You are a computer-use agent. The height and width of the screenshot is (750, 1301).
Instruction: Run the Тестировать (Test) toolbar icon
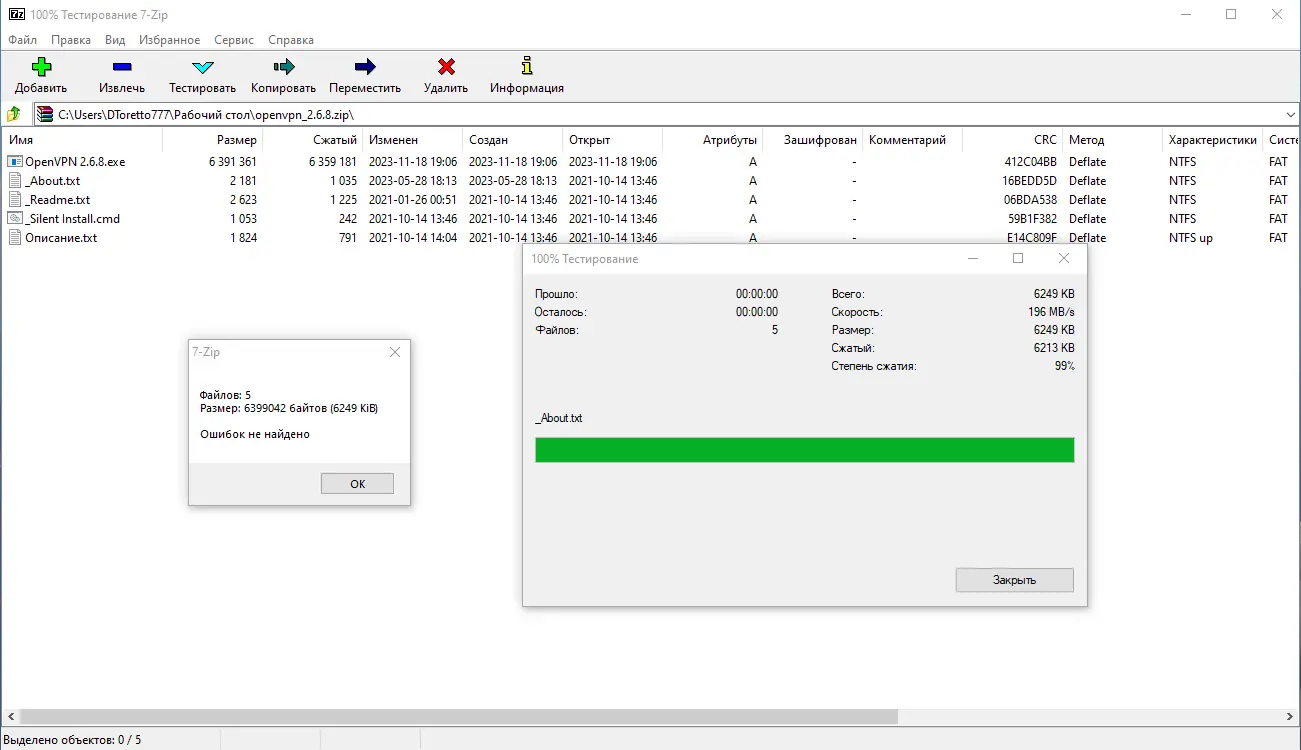[202, 67]
